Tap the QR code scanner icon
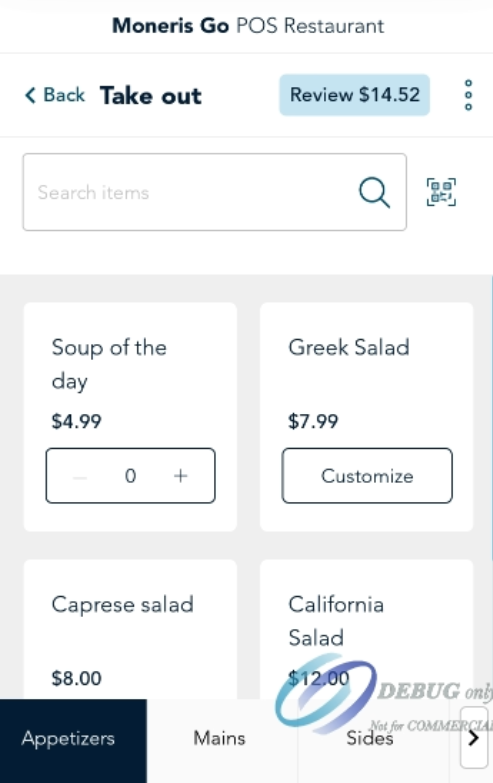The image size is (493, 783). (x=441, y=192)
